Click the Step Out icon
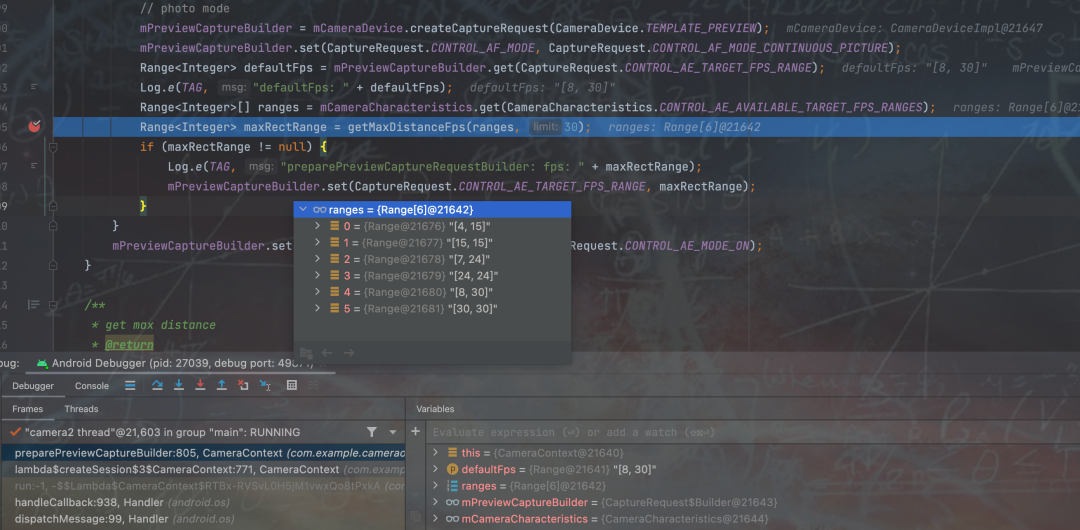Screen dimensions: 1080x530 pyautogui.click(x=222, y=385)
